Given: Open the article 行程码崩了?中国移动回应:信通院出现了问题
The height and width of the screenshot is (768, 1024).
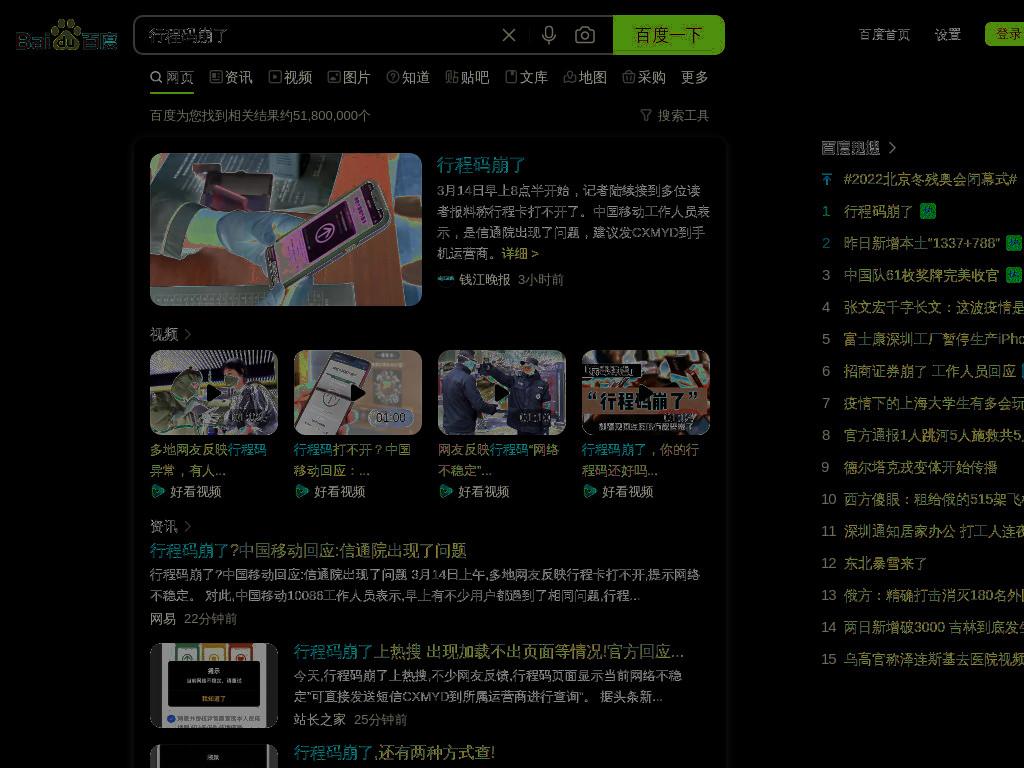Looking at the screenshot, I should [x=308, y=551].
